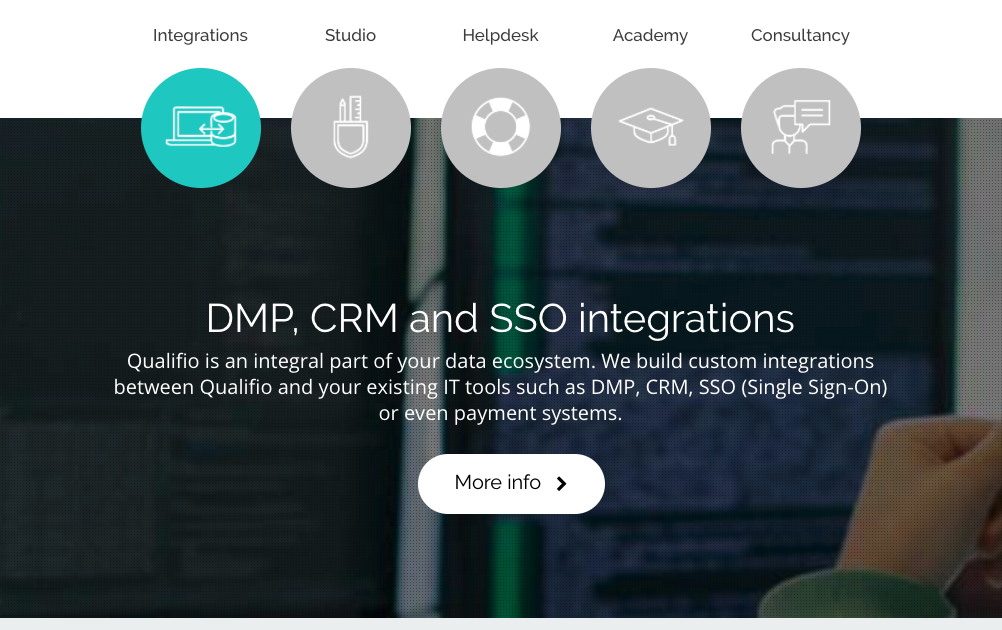
Task: Click the chevron arrow in More info
Action: tap(562, 484)
